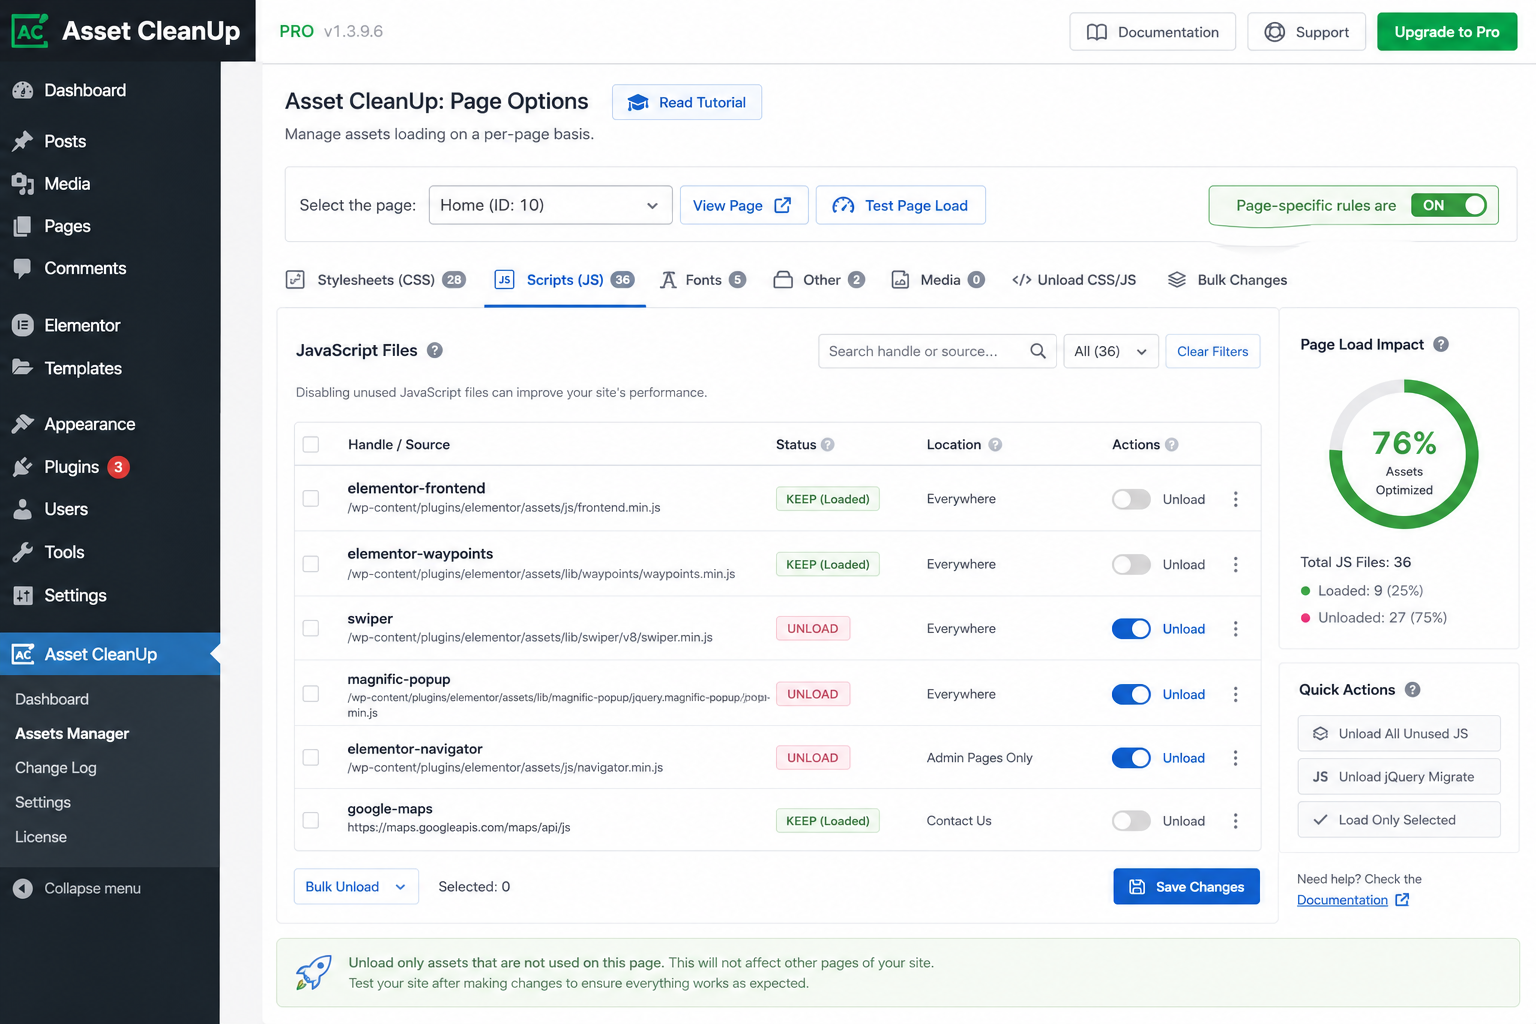This screenshot has width=1536, height=1024.
Task: Click help icon next to Location column
Action: (x=995, y=445)
